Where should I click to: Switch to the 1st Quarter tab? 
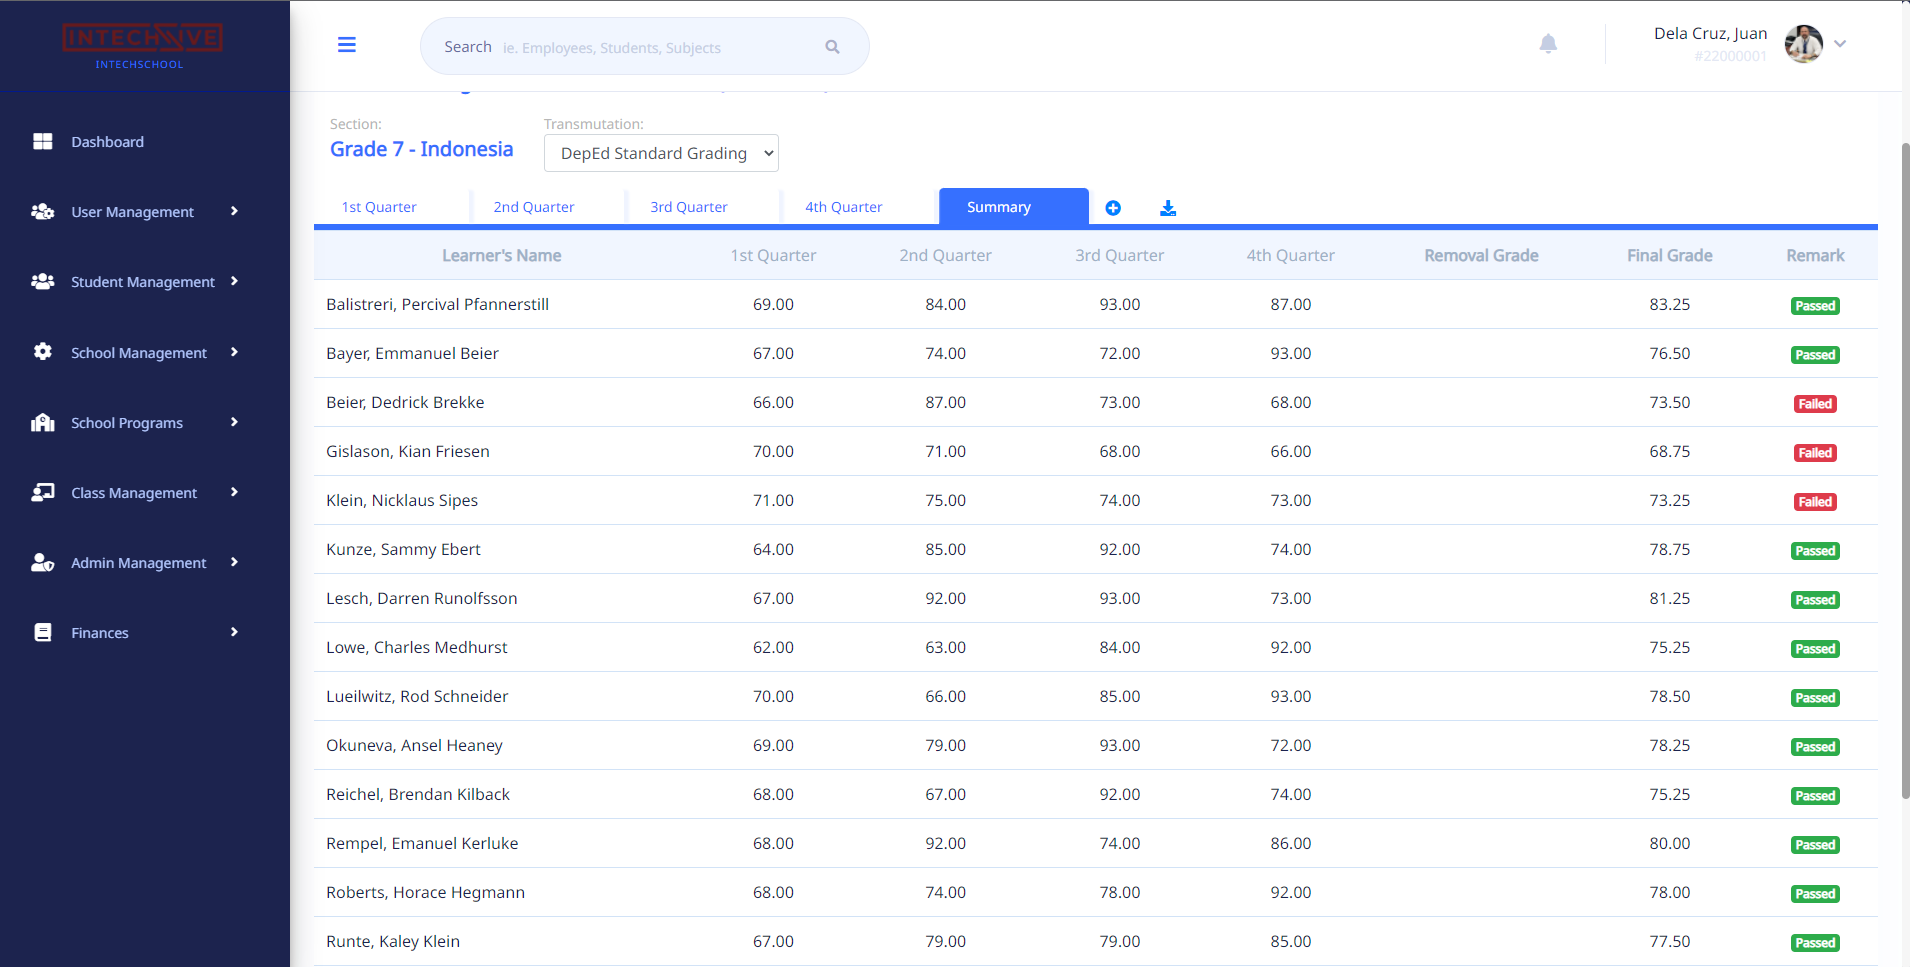pyautogui.click(x=379, y=207)
